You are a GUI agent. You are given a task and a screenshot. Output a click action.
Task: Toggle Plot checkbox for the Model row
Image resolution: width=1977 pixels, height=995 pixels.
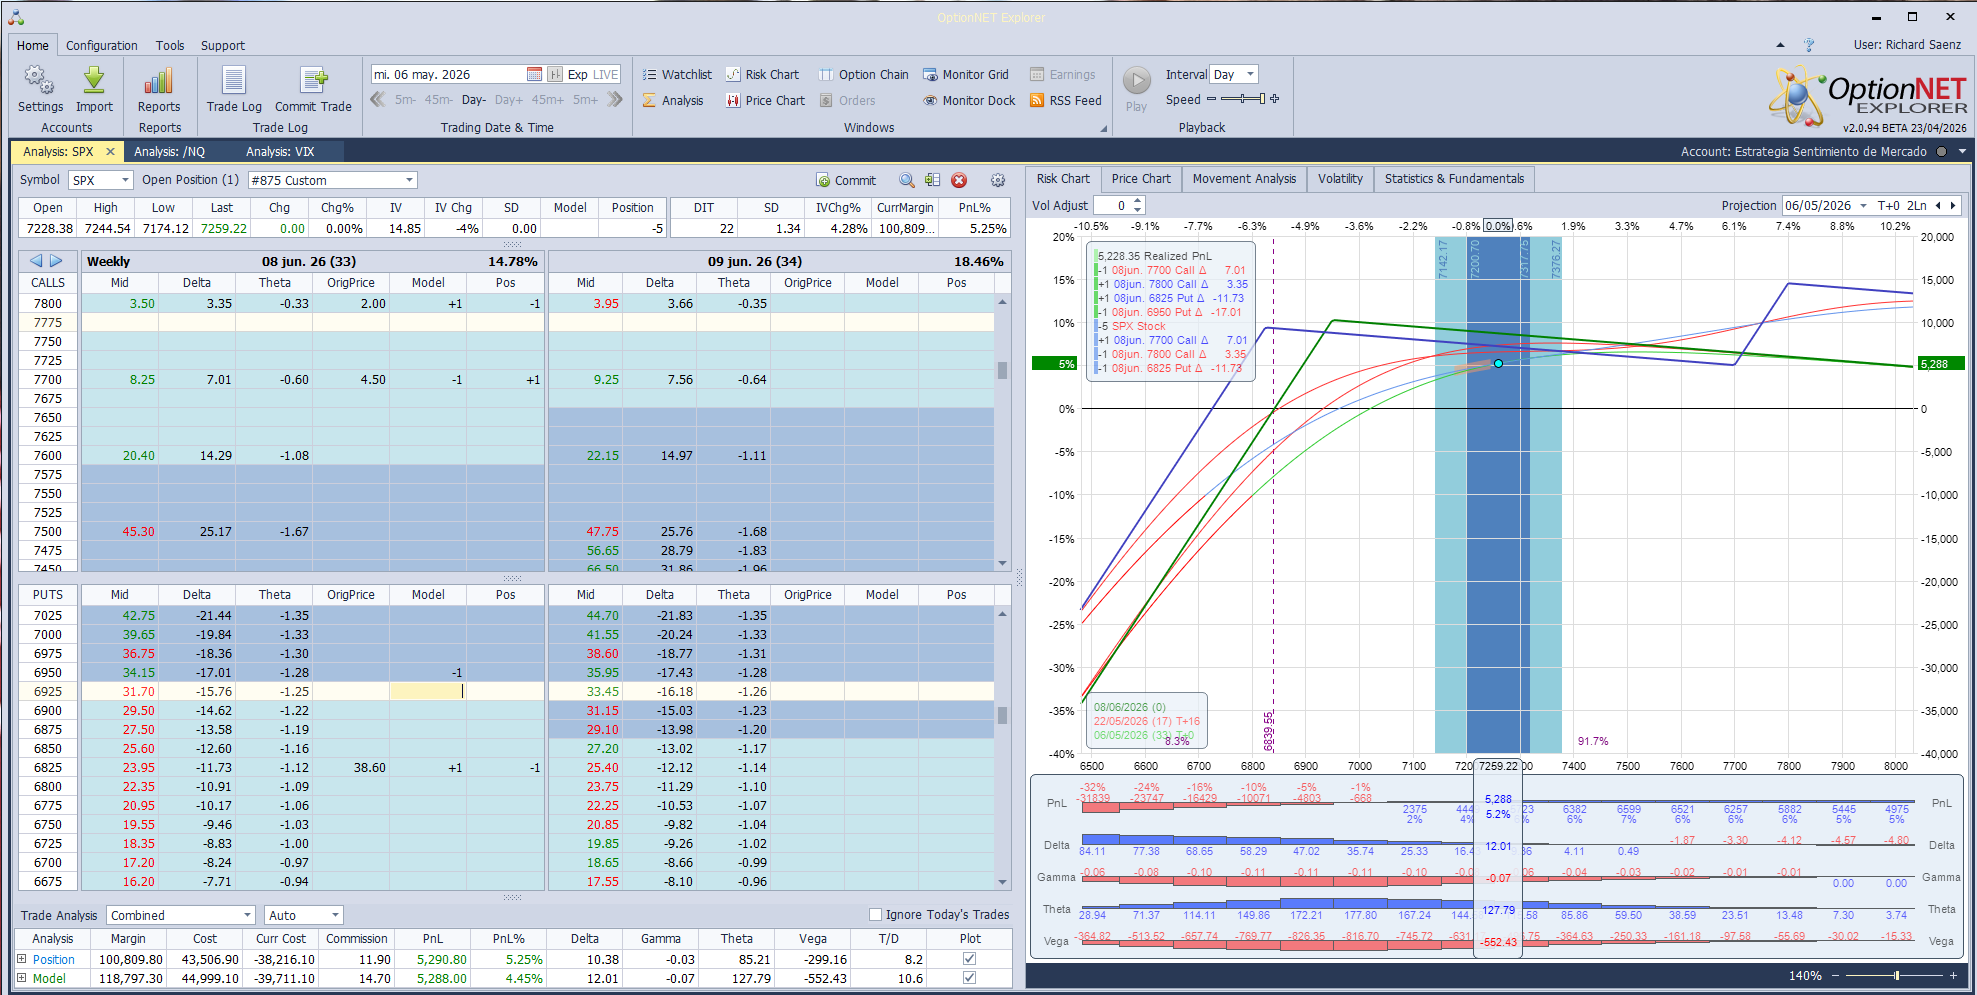(969, 978)
